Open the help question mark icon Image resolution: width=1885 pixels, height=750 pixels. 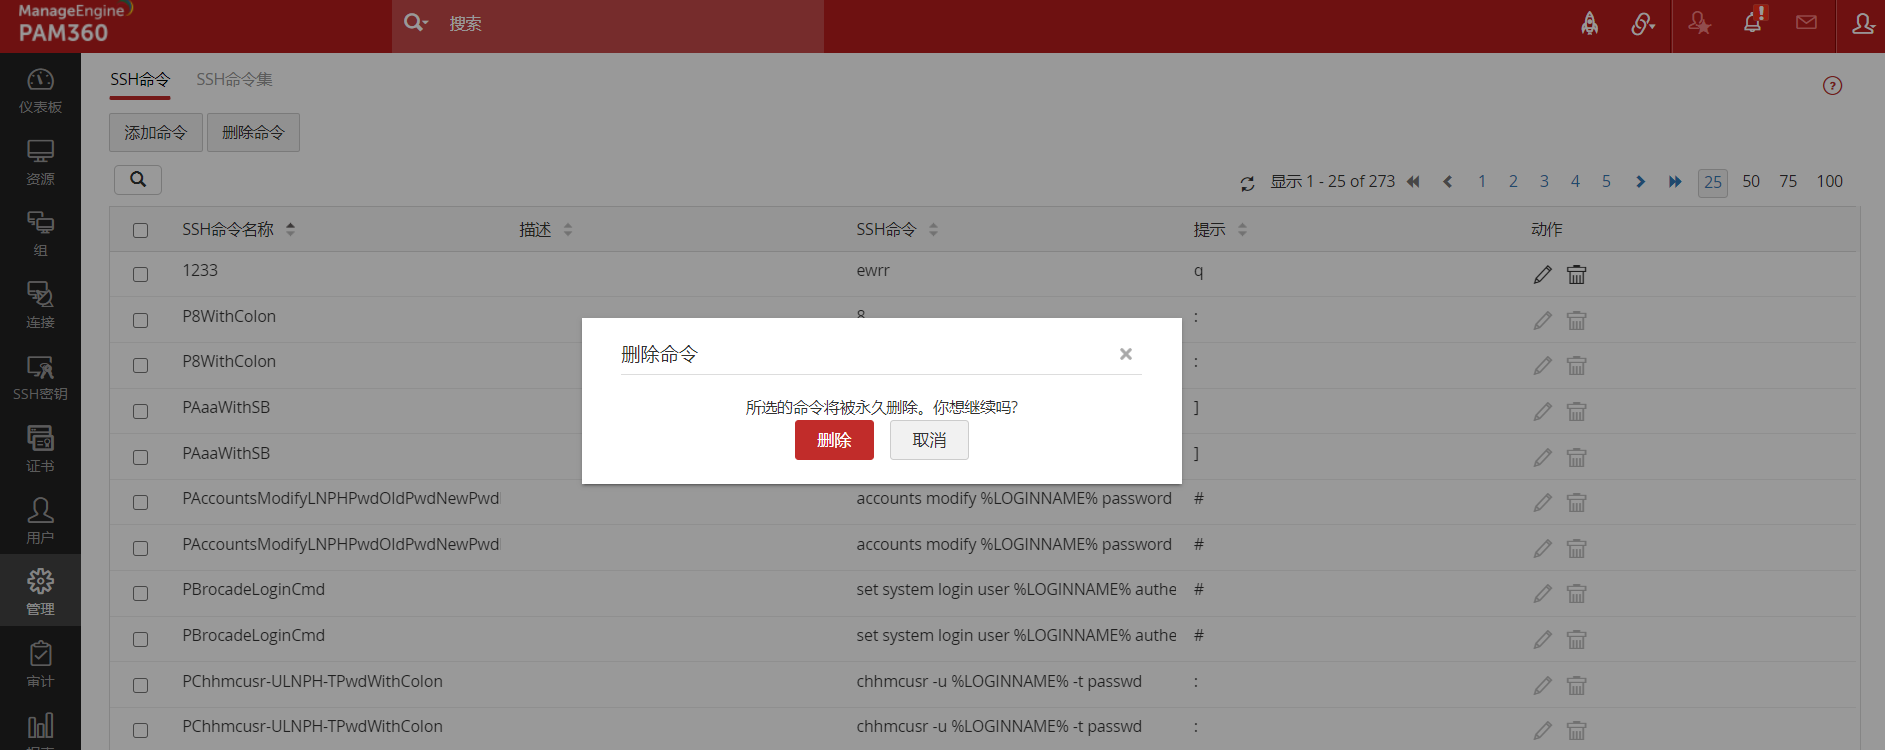tap(1832, 86)
